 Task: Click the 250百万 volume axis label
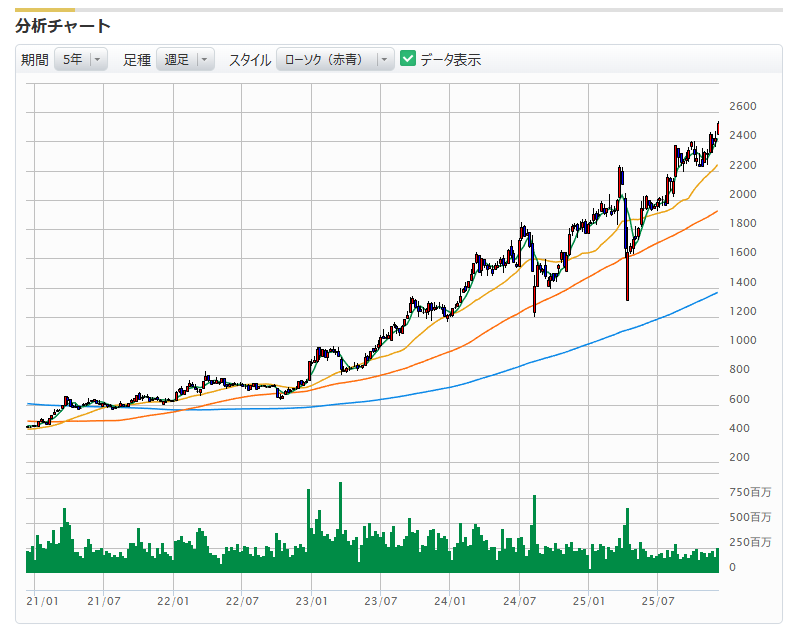coord(750,542)
